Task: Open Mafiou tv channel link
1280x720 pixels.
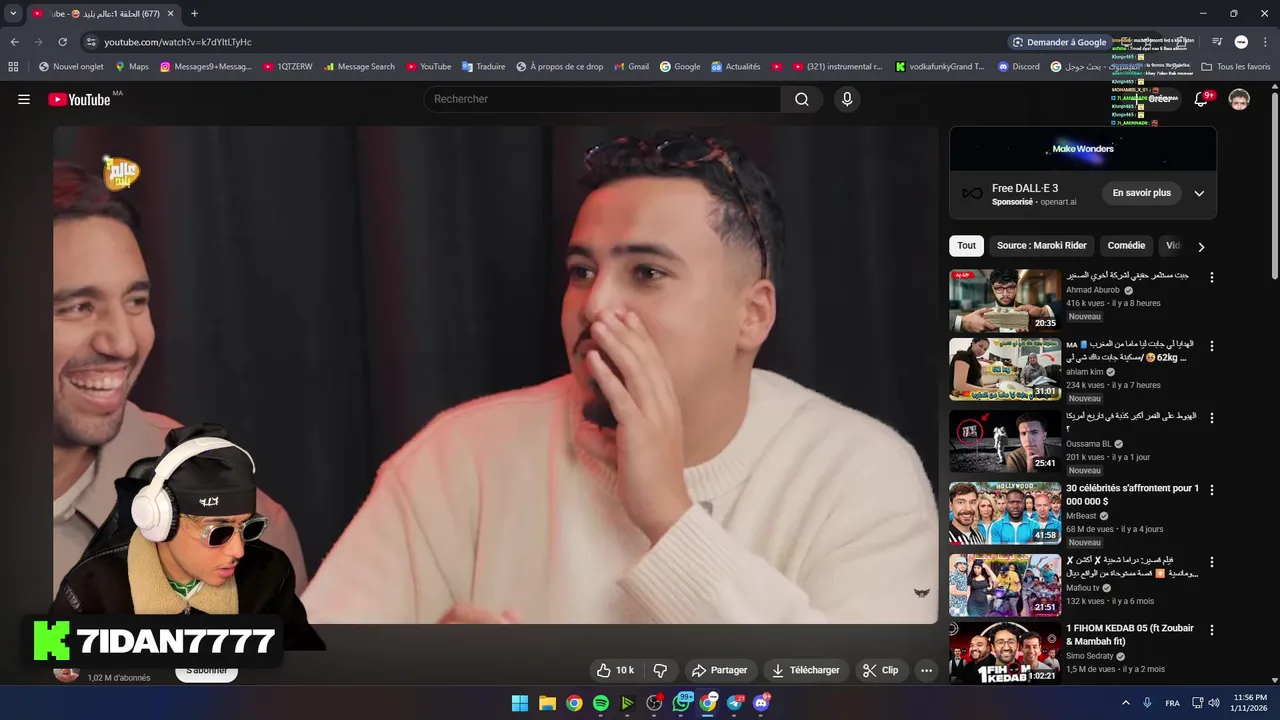Action: click(x=1082, y=588)
